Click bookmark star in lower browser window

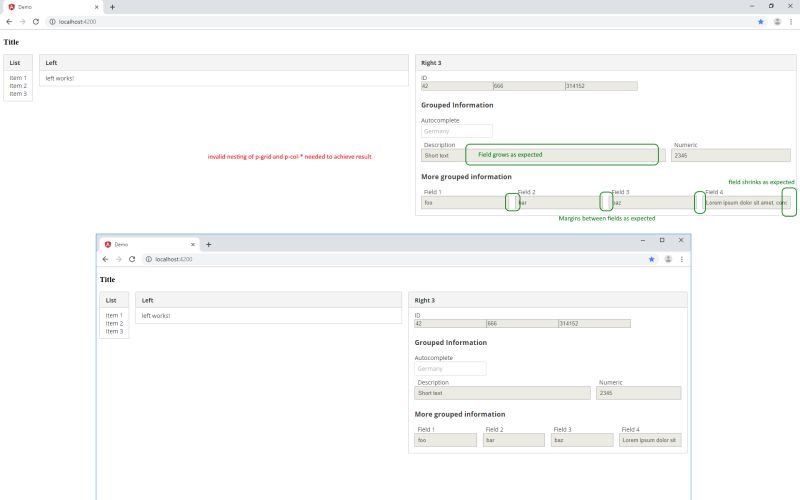coord(652,259)
